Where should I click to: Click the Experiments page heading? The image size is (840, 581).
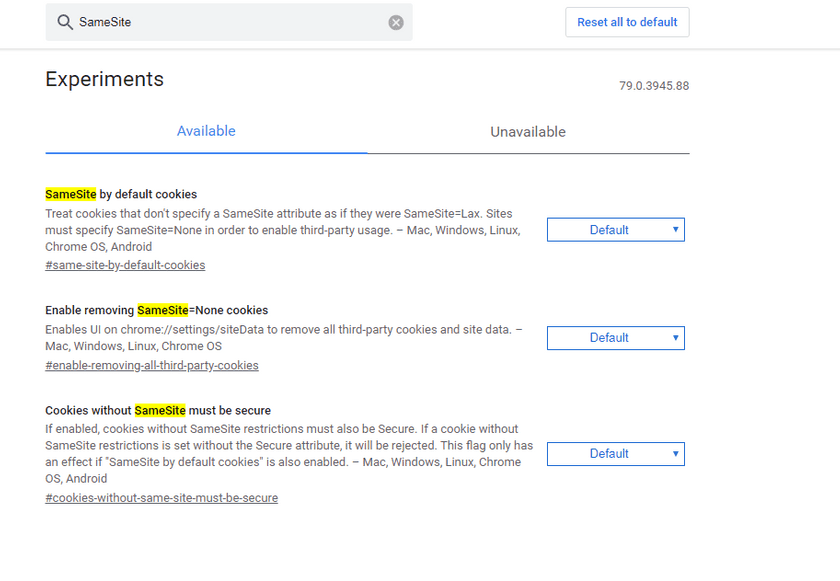[104, 79]
